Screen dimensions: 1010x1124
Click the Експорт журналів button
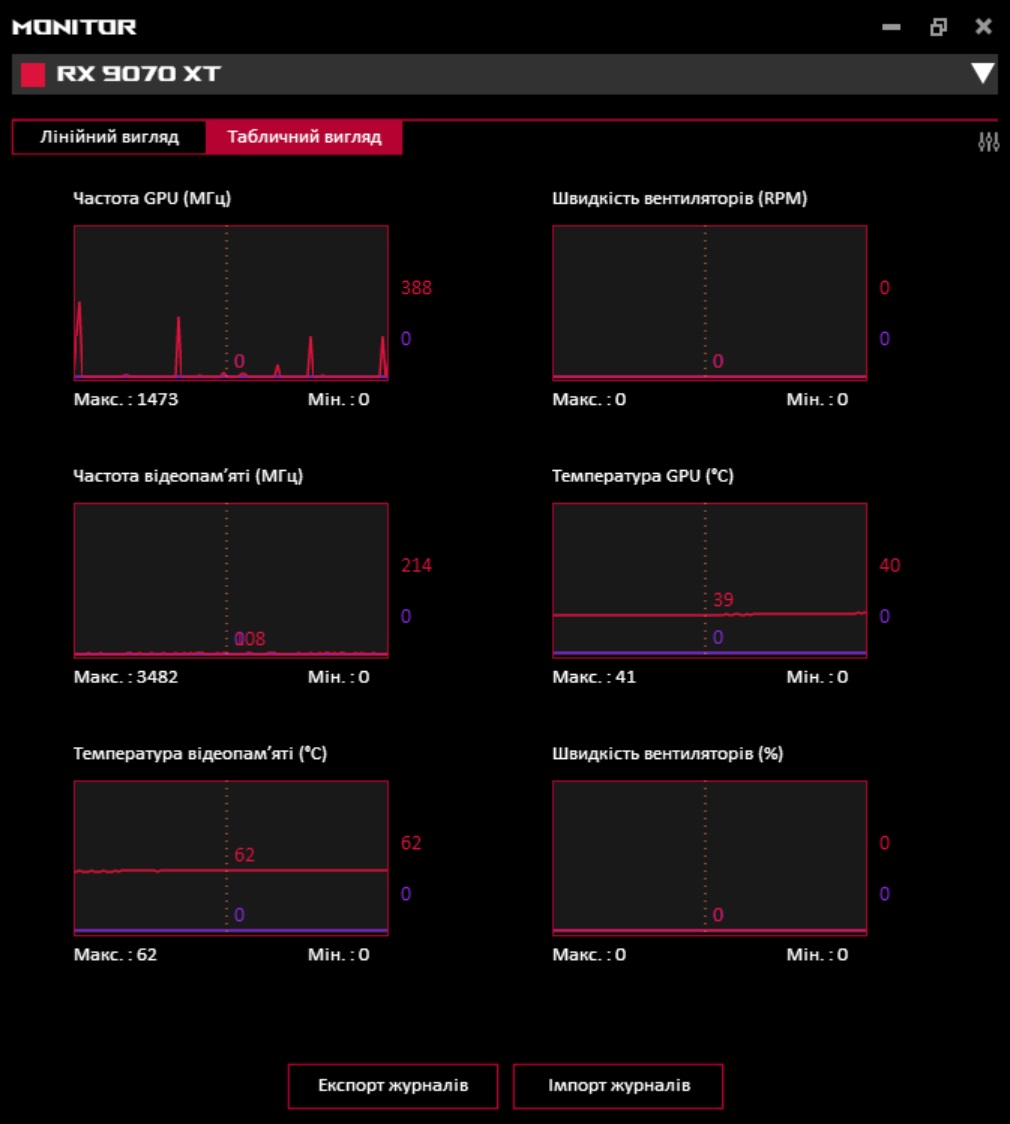point(393,1085)
